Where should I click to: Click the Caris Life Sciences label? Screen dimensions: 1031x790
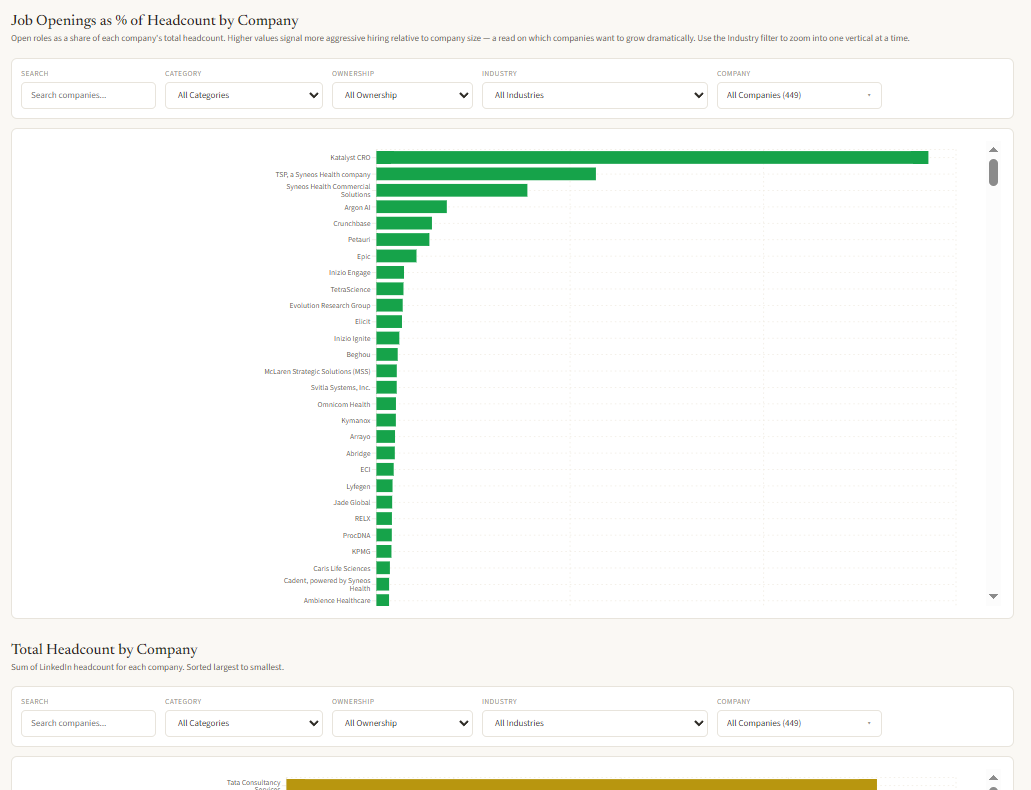pyautogui.click(x=342, y=568)
